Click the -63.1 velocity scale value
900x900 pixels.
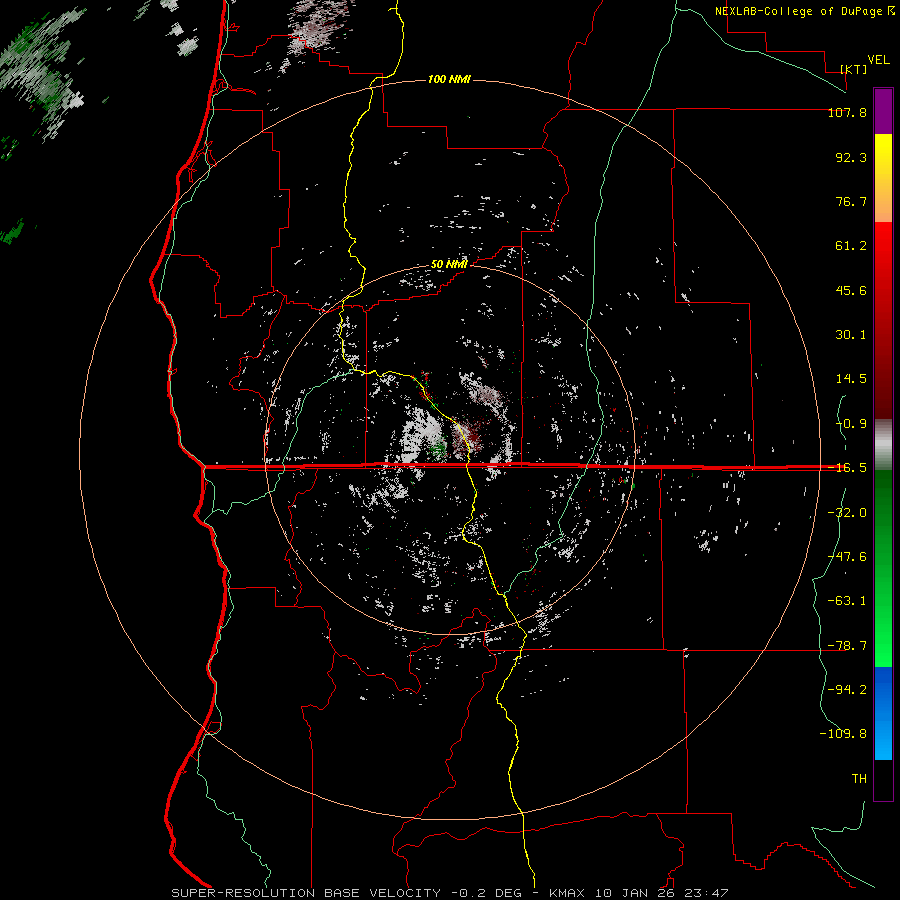click(847, 601)
